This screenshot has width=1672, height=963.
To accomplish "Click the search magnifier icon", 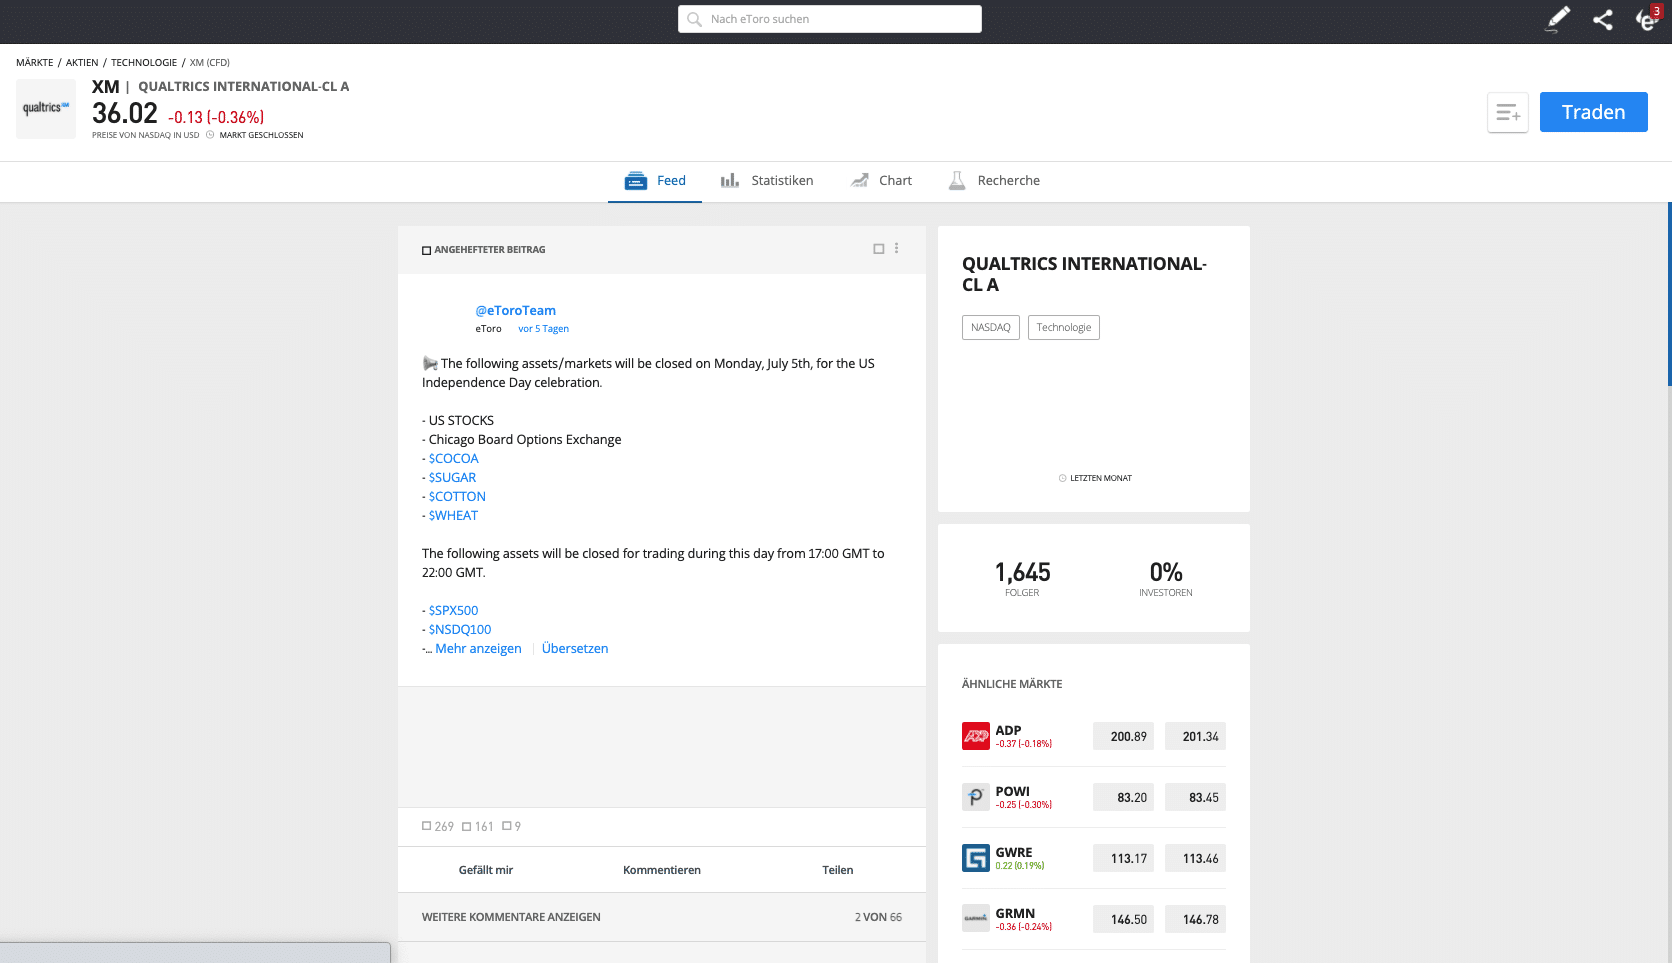I will (694, 19).
